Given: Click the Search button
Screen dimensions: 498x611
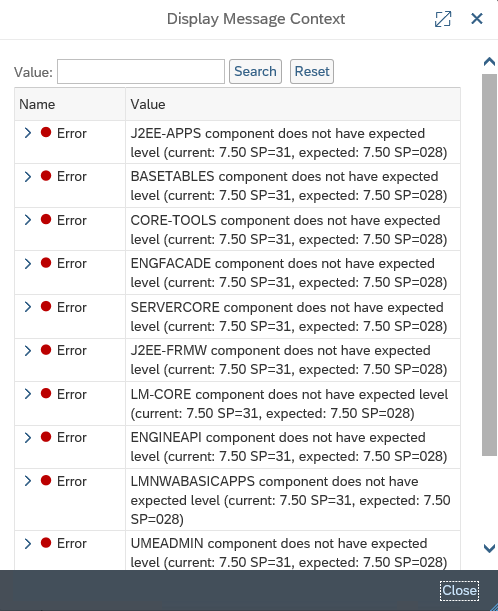Looking at the screenshot, I should click(x=255, y=71).
